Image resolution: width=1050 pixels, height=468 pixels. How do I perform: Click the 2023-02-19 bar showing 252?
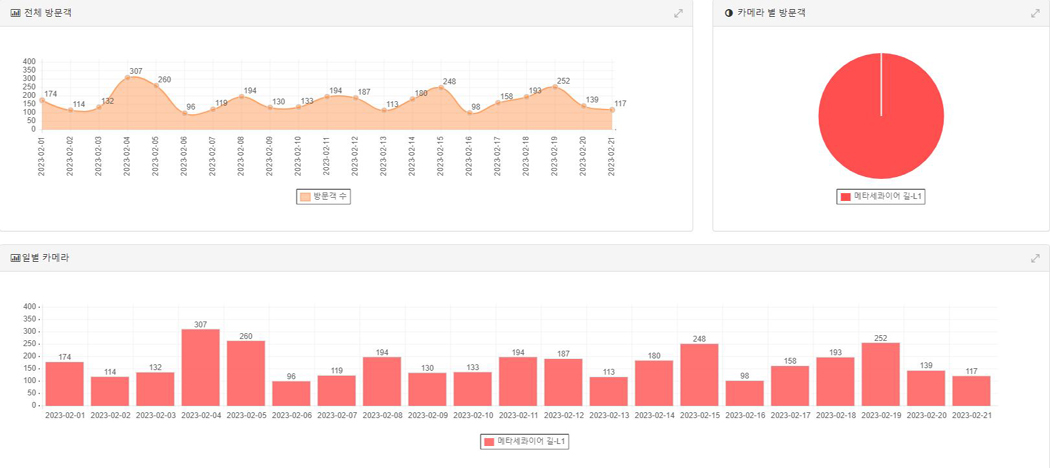click(x=880, y=374)
